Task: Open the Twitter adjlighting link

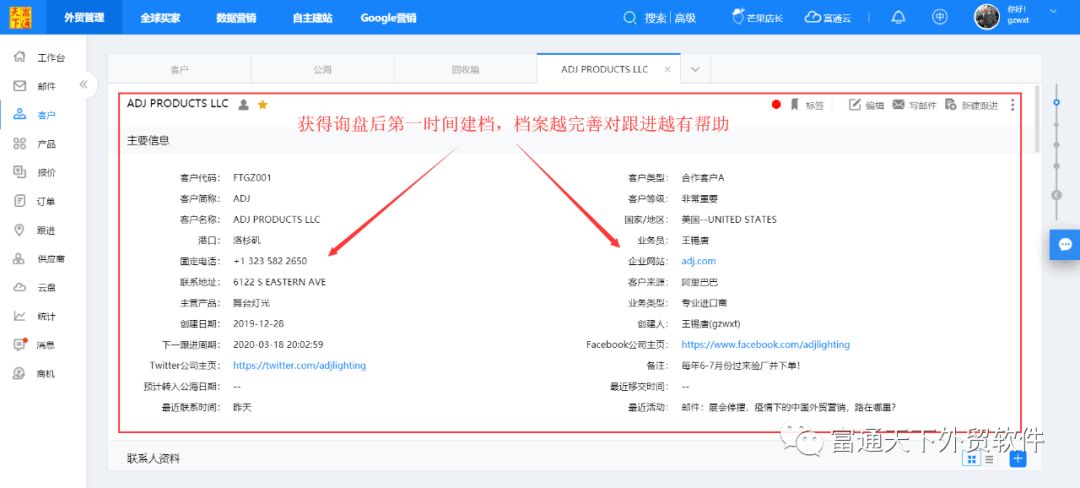Action: click(x=300, y=365)
